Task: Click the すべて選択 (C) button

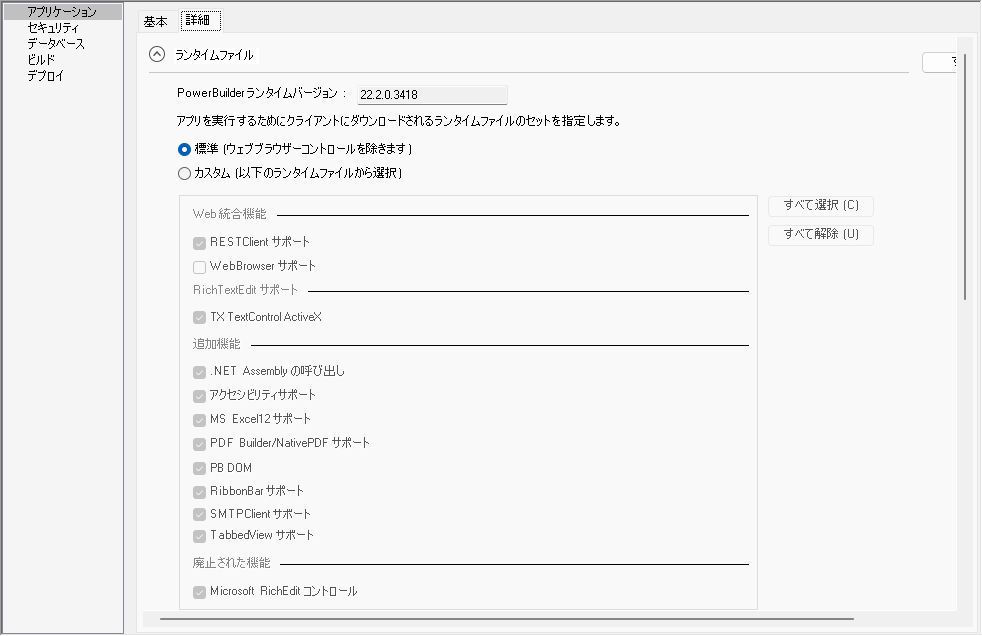Action: click(821, 206)
